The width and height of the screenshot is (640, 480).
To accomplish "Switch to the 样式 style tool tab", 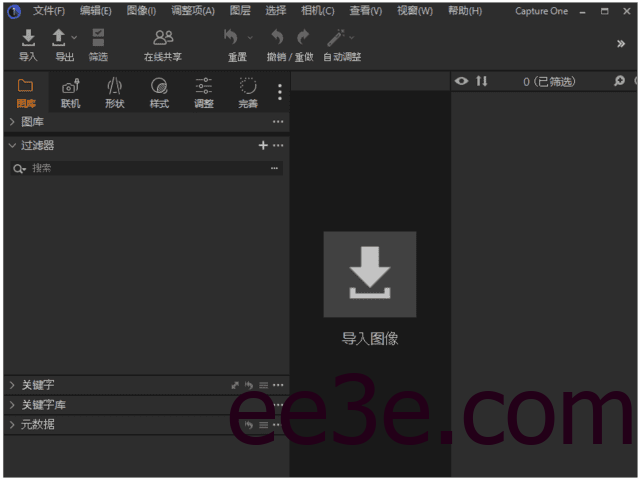I will point(159,93).
